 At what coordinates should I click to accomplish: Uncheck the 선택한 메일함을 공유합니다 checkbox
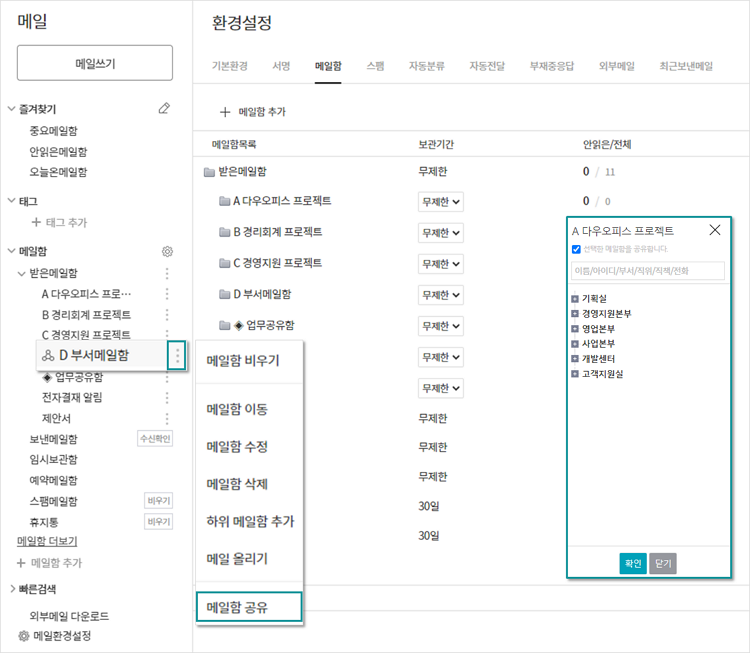(x=576, y=249)
